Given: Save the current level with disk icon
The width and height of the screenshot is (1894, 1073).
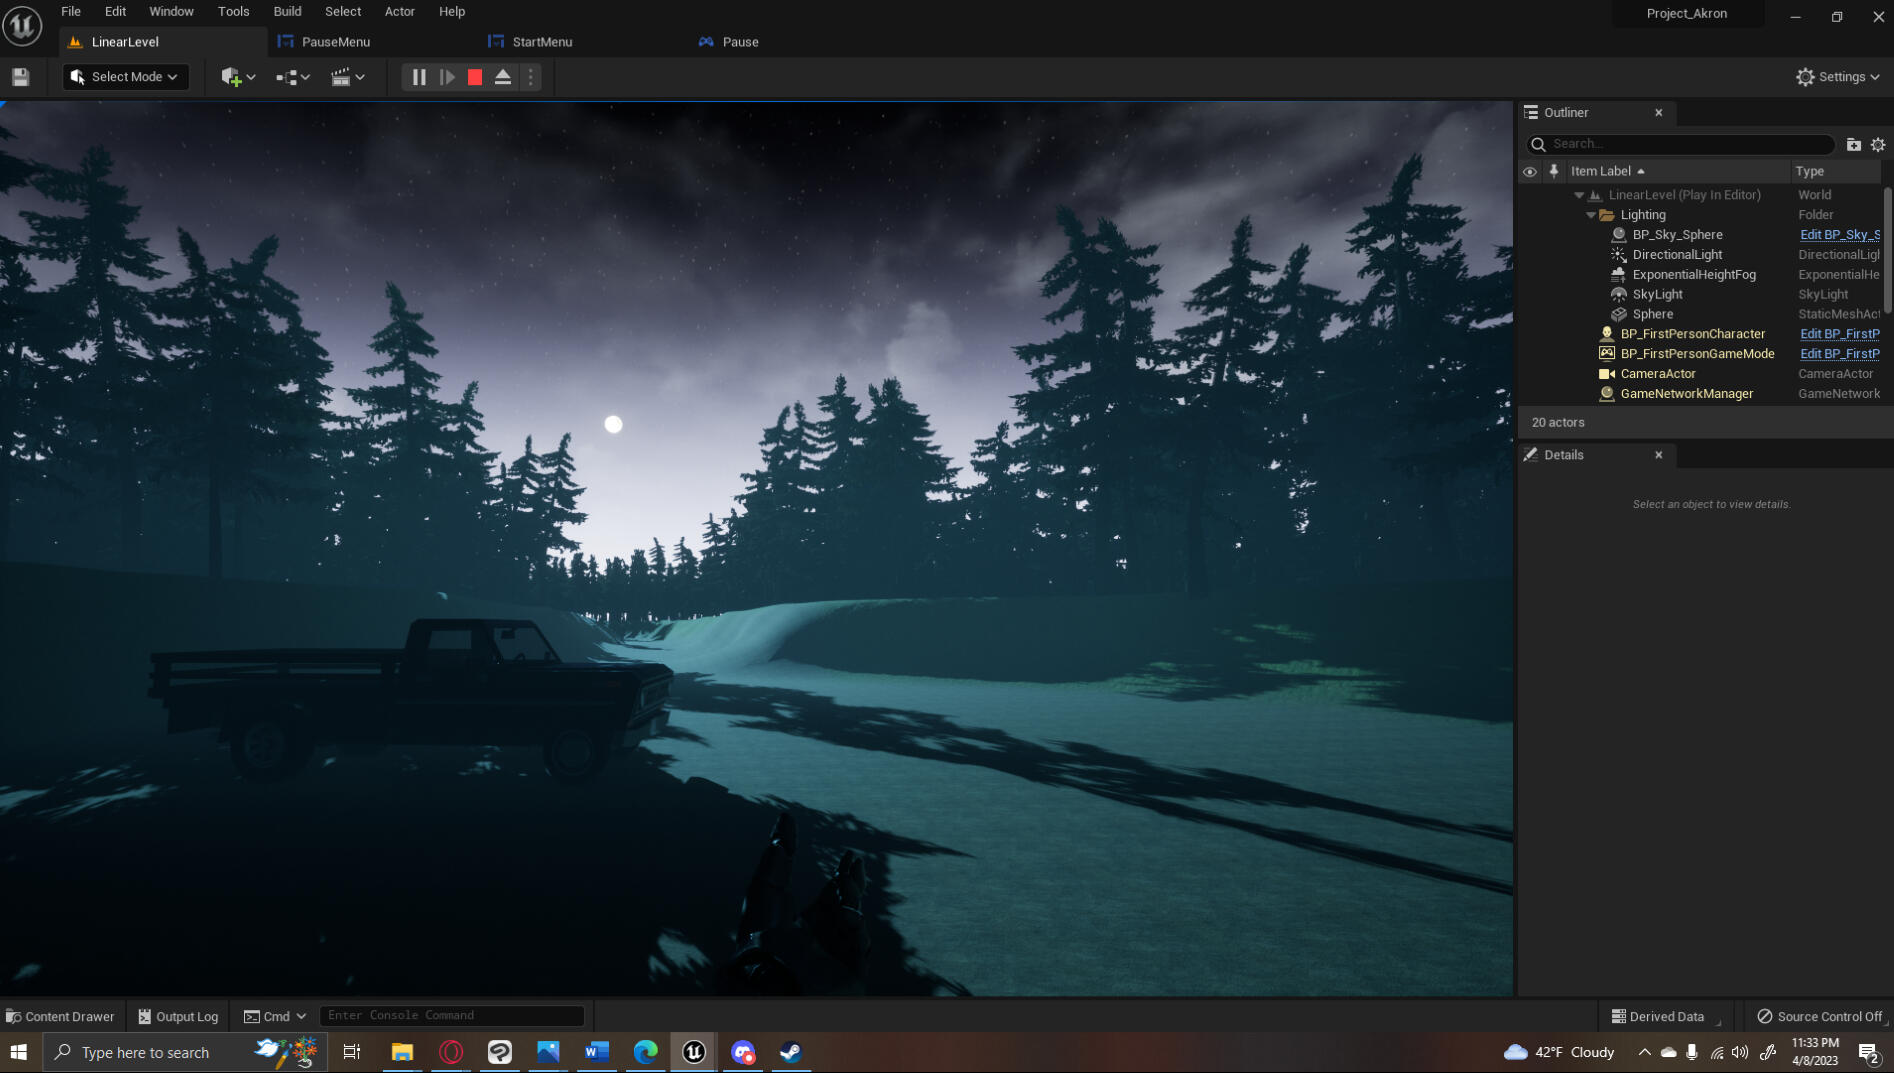Looking at the screenshot, I should pyautogui.click(x=20, y=77).
